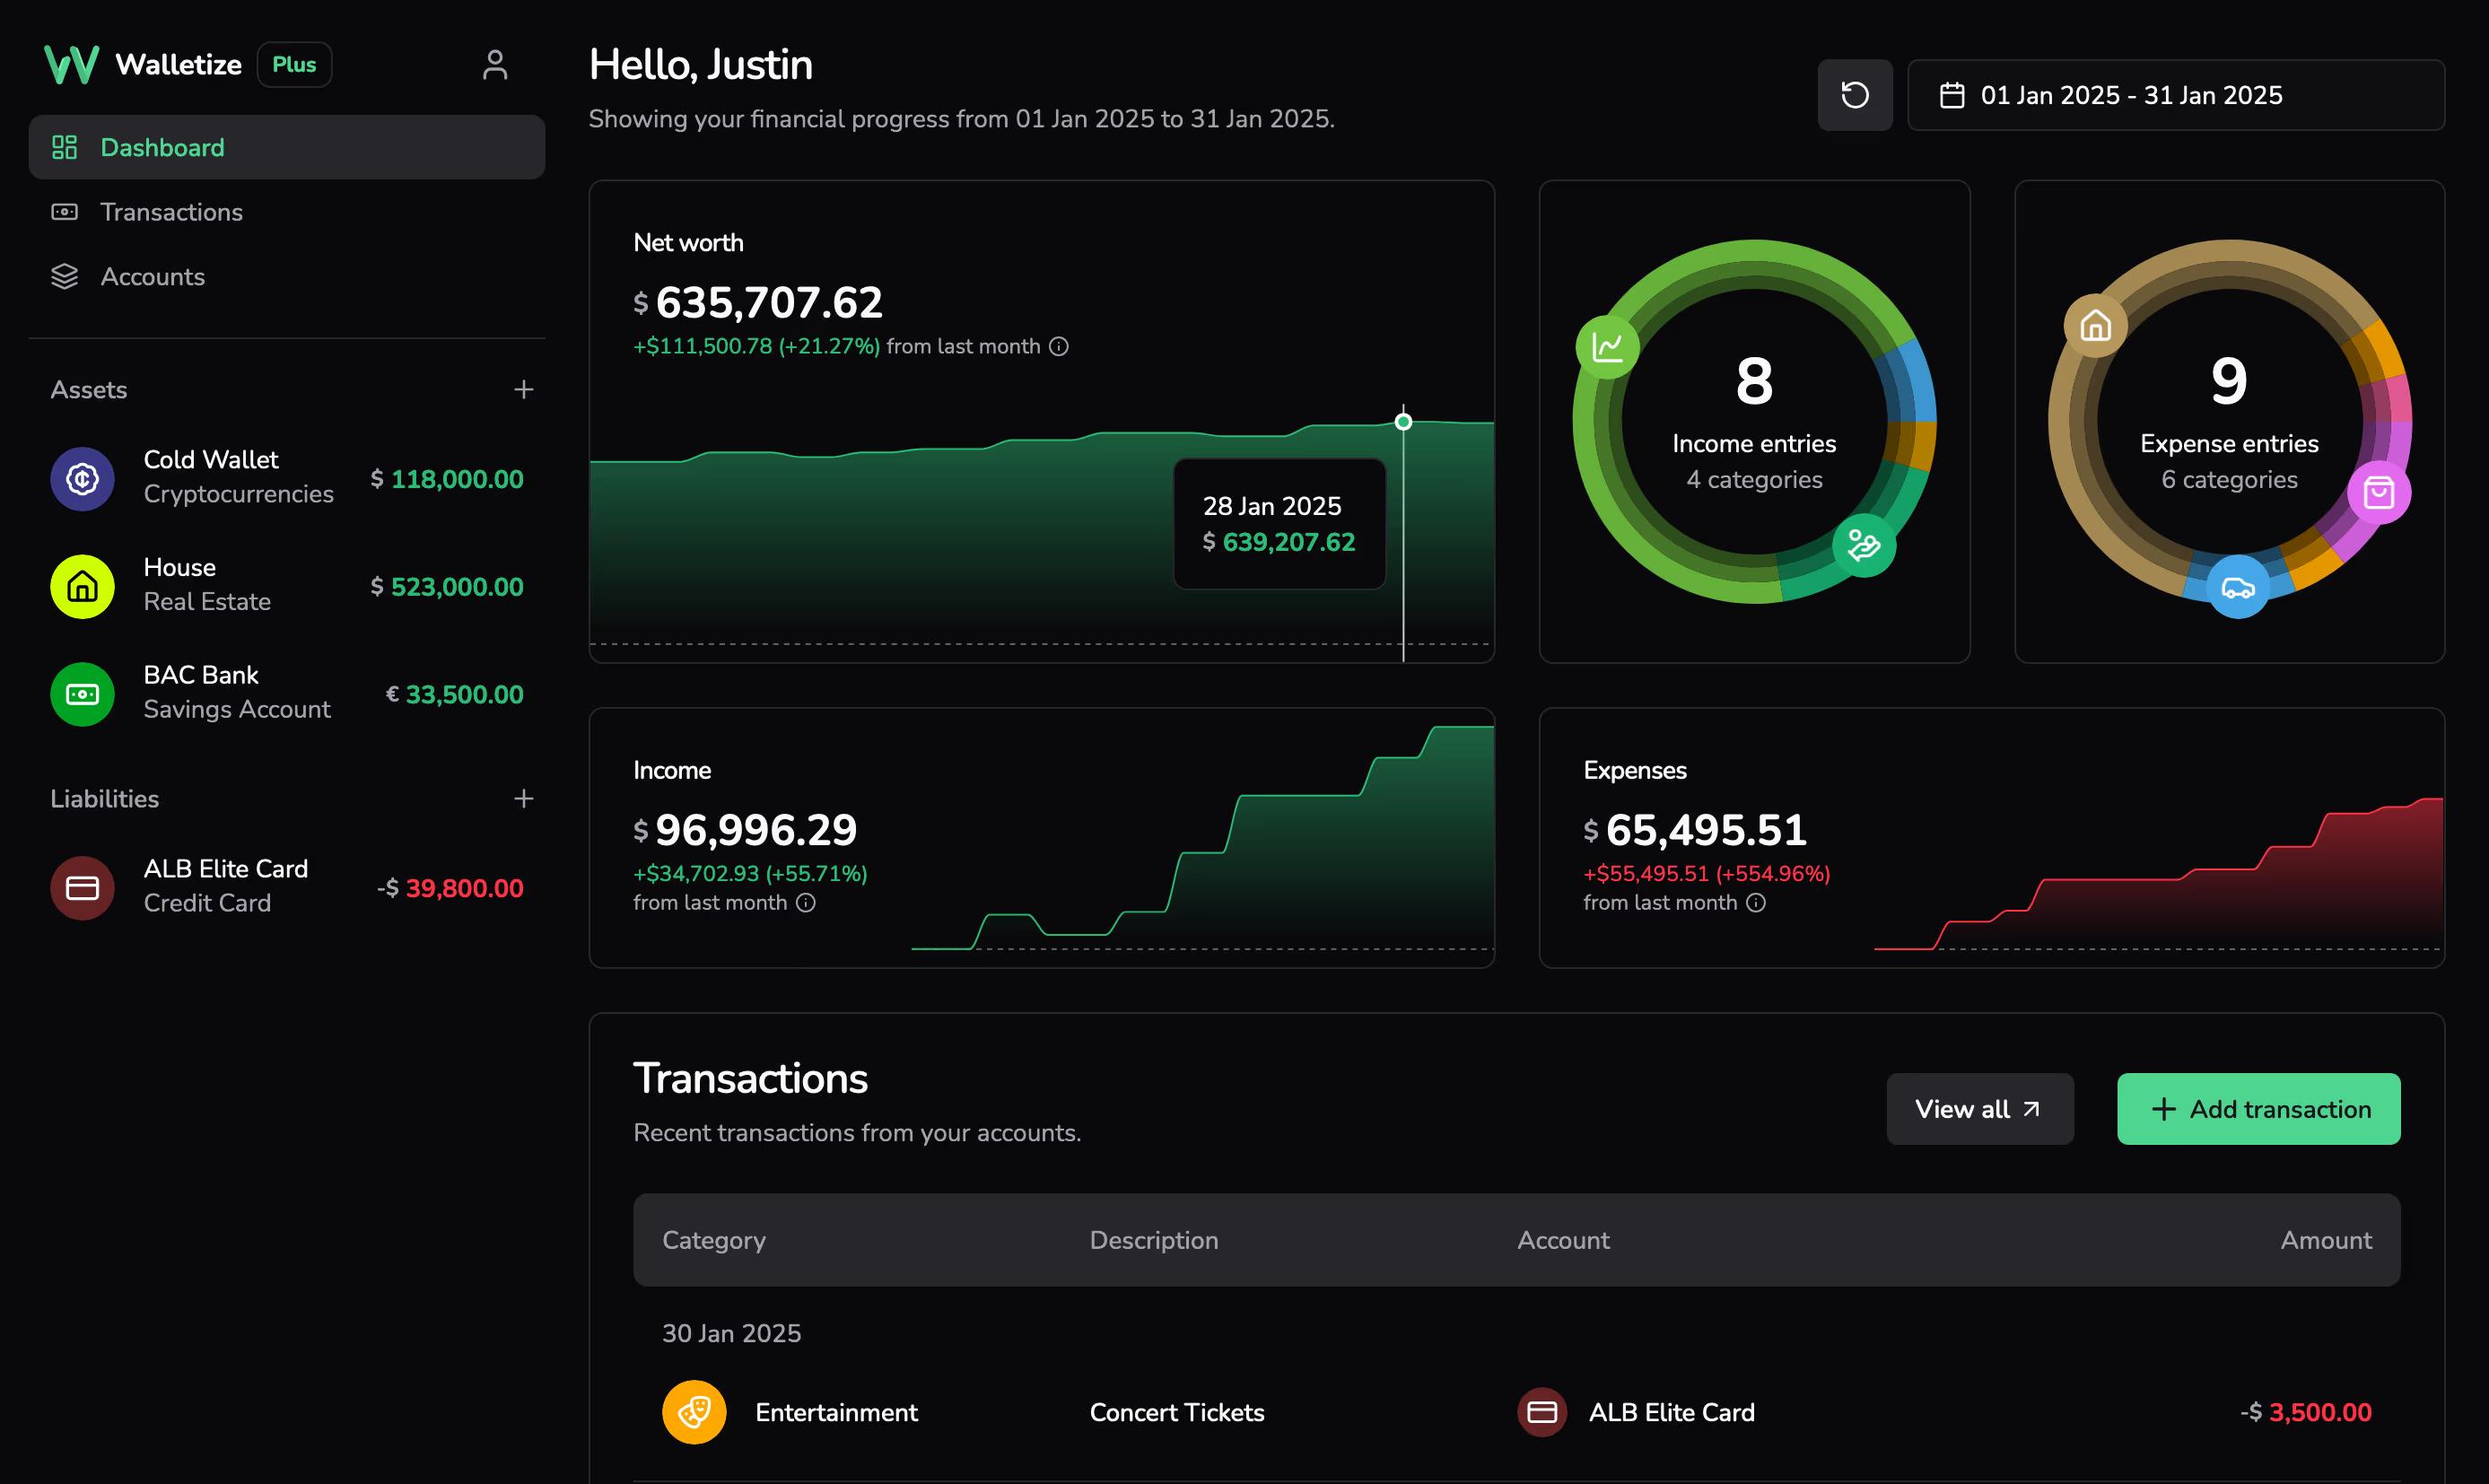
Task: Open the Entertainment category icon on Concert Tickets
Action: click(693, 1412)
